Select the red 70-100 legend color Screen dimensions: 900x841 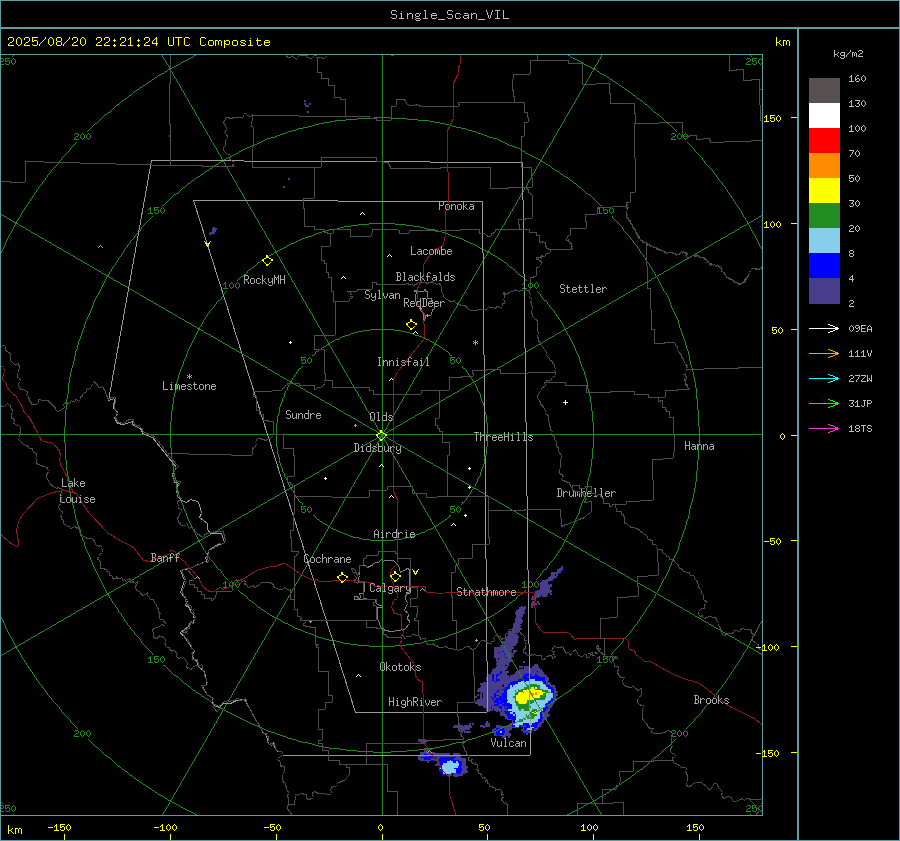coord(824,141)
